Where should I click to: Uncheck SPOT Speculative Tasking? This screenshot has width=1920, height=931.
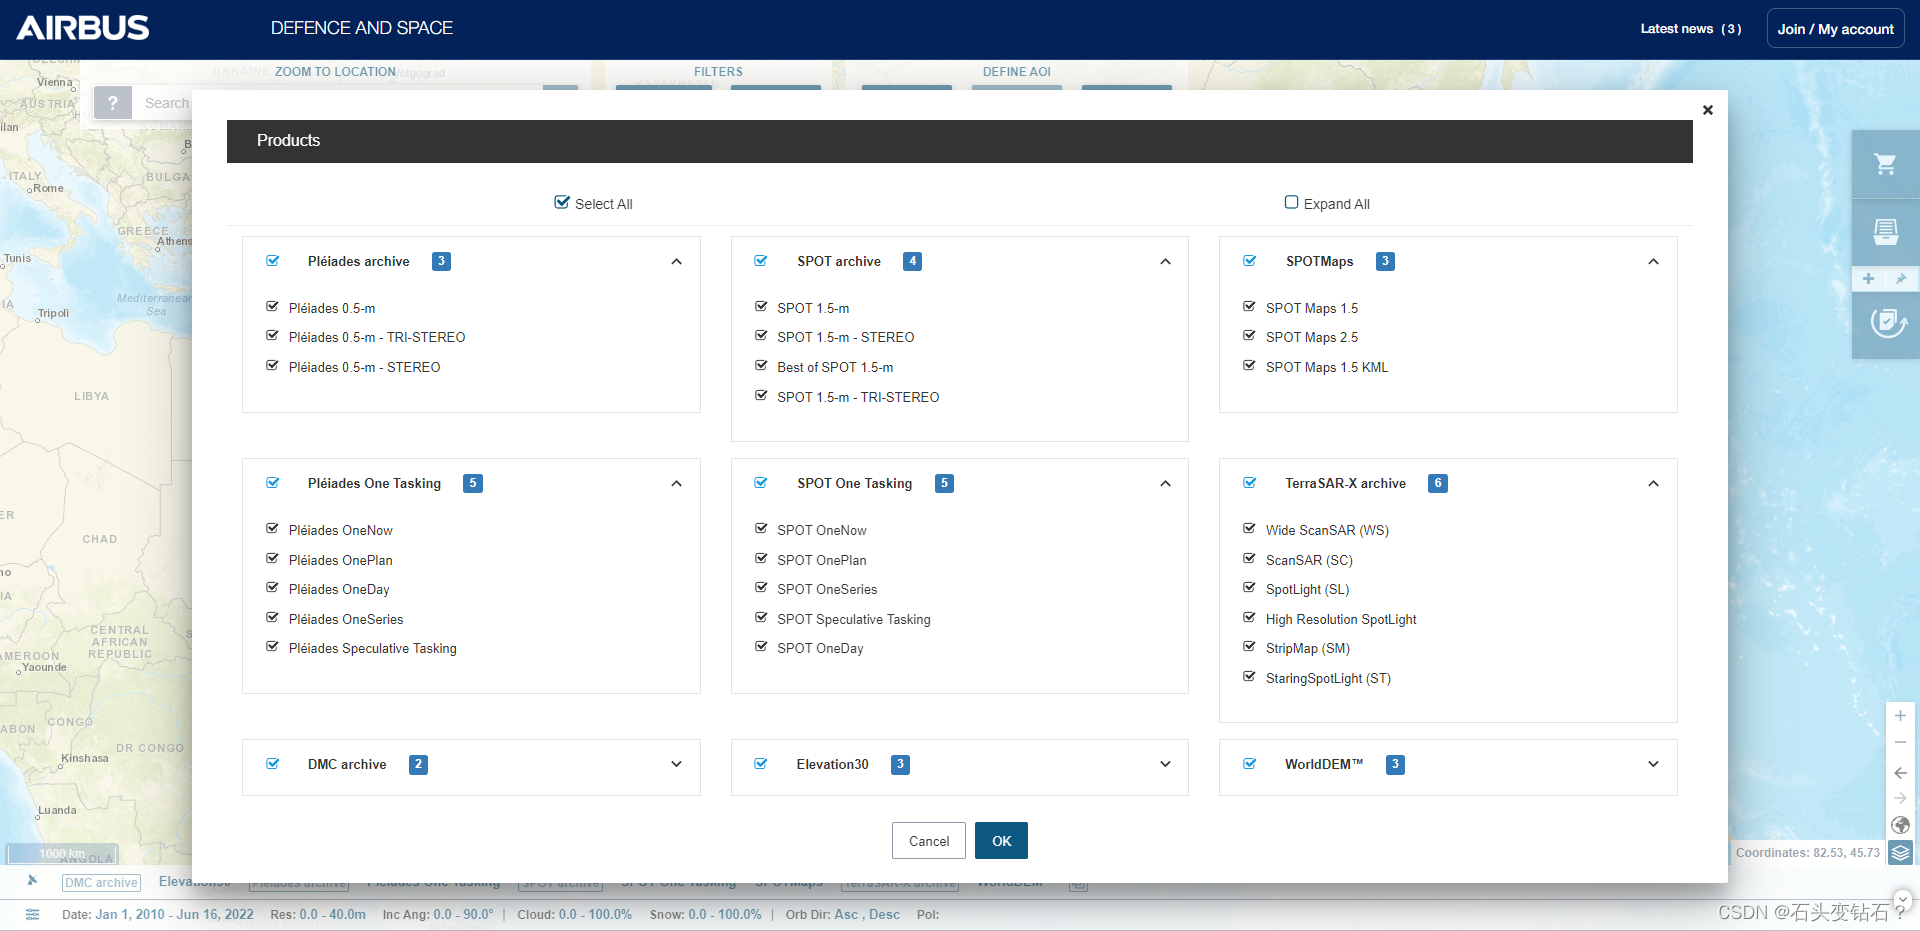(761, 618)
